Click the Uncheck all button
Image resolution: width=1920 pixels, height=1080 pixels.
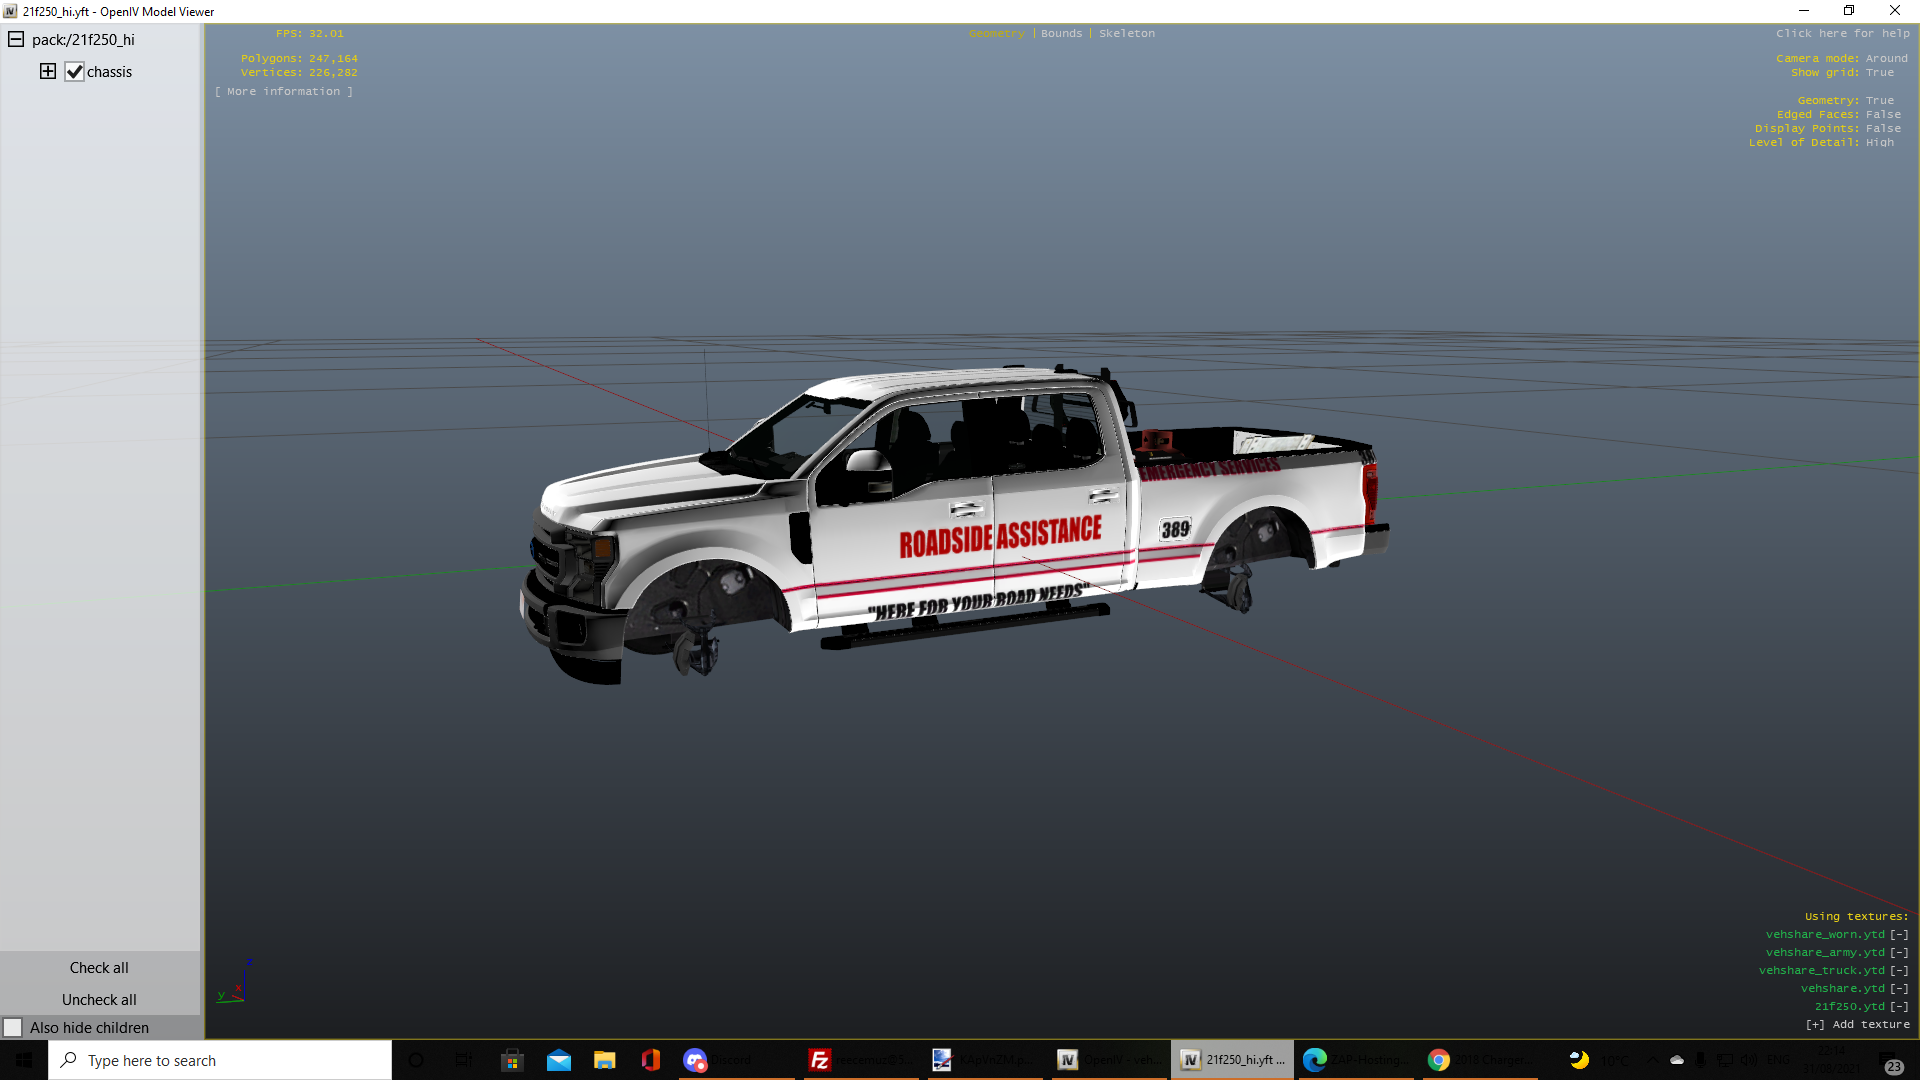99,1000
